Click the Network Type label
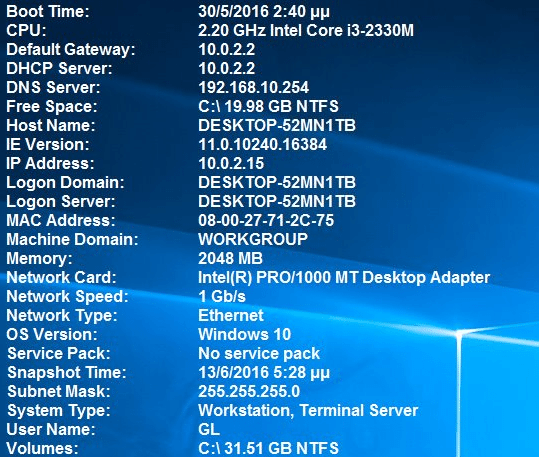Viewport: 539px width, 457px height. point(62,316)
